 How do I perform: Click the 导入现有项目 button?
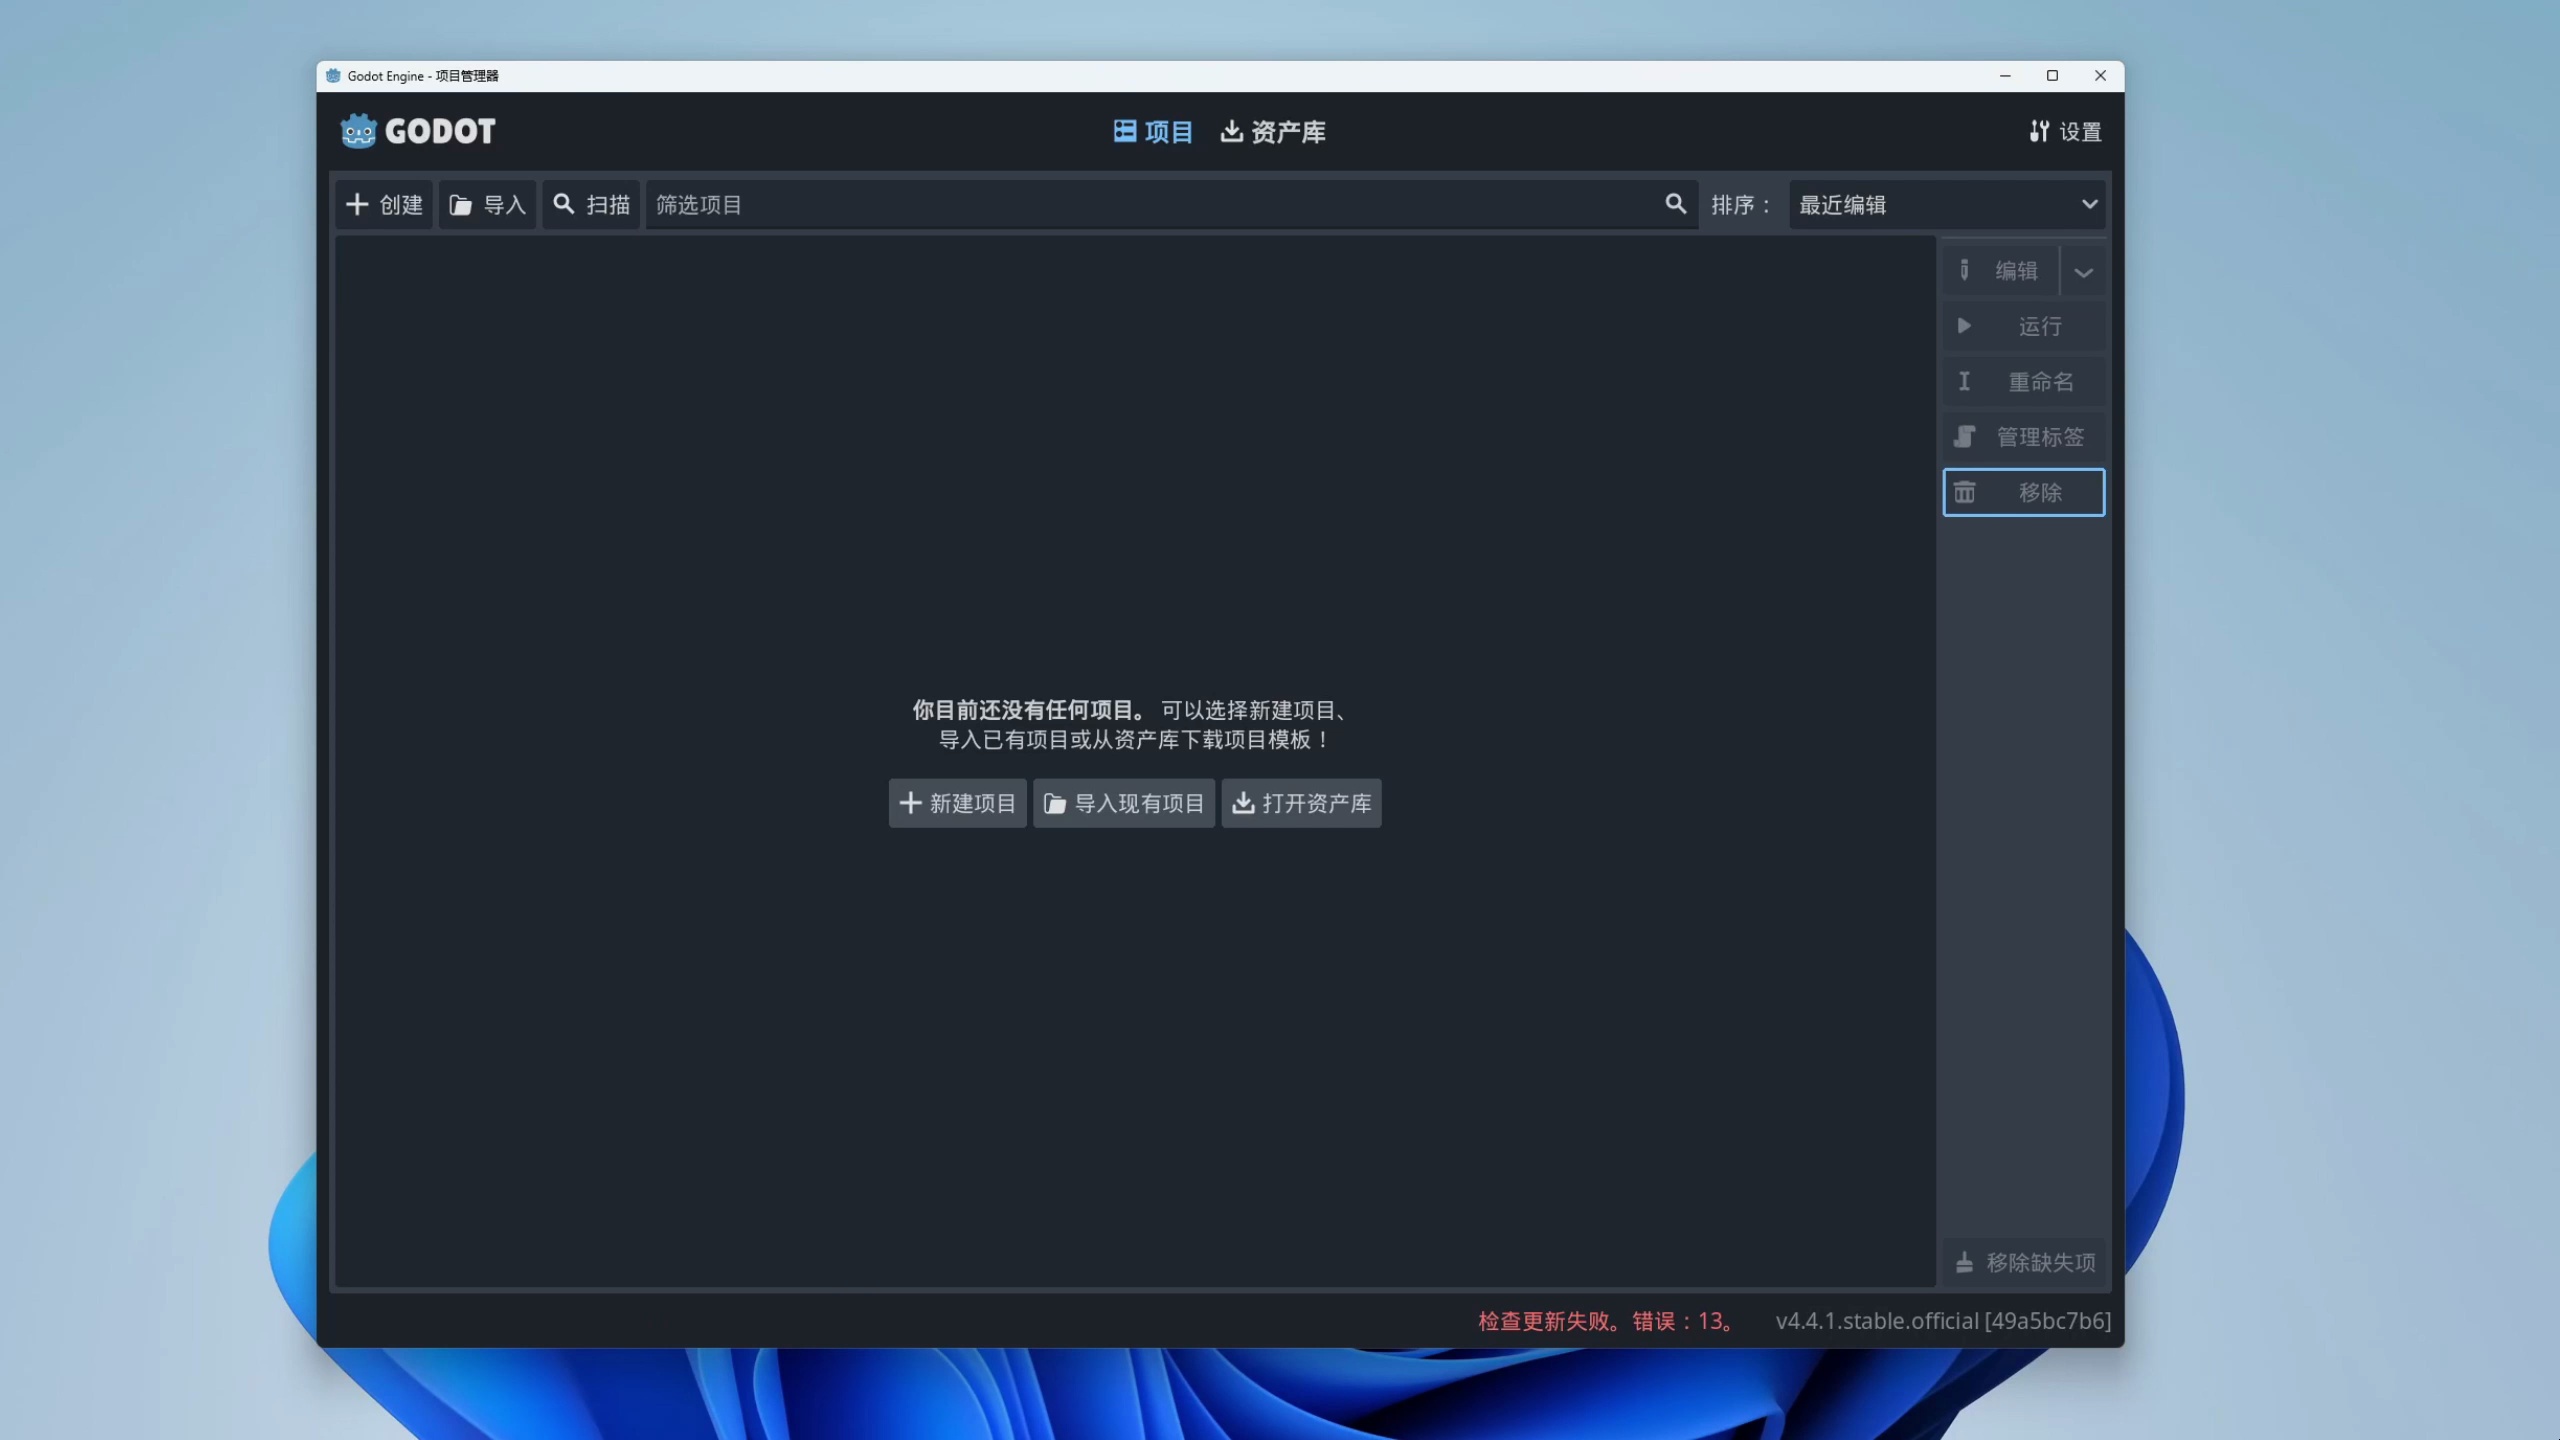[1122, 802]
